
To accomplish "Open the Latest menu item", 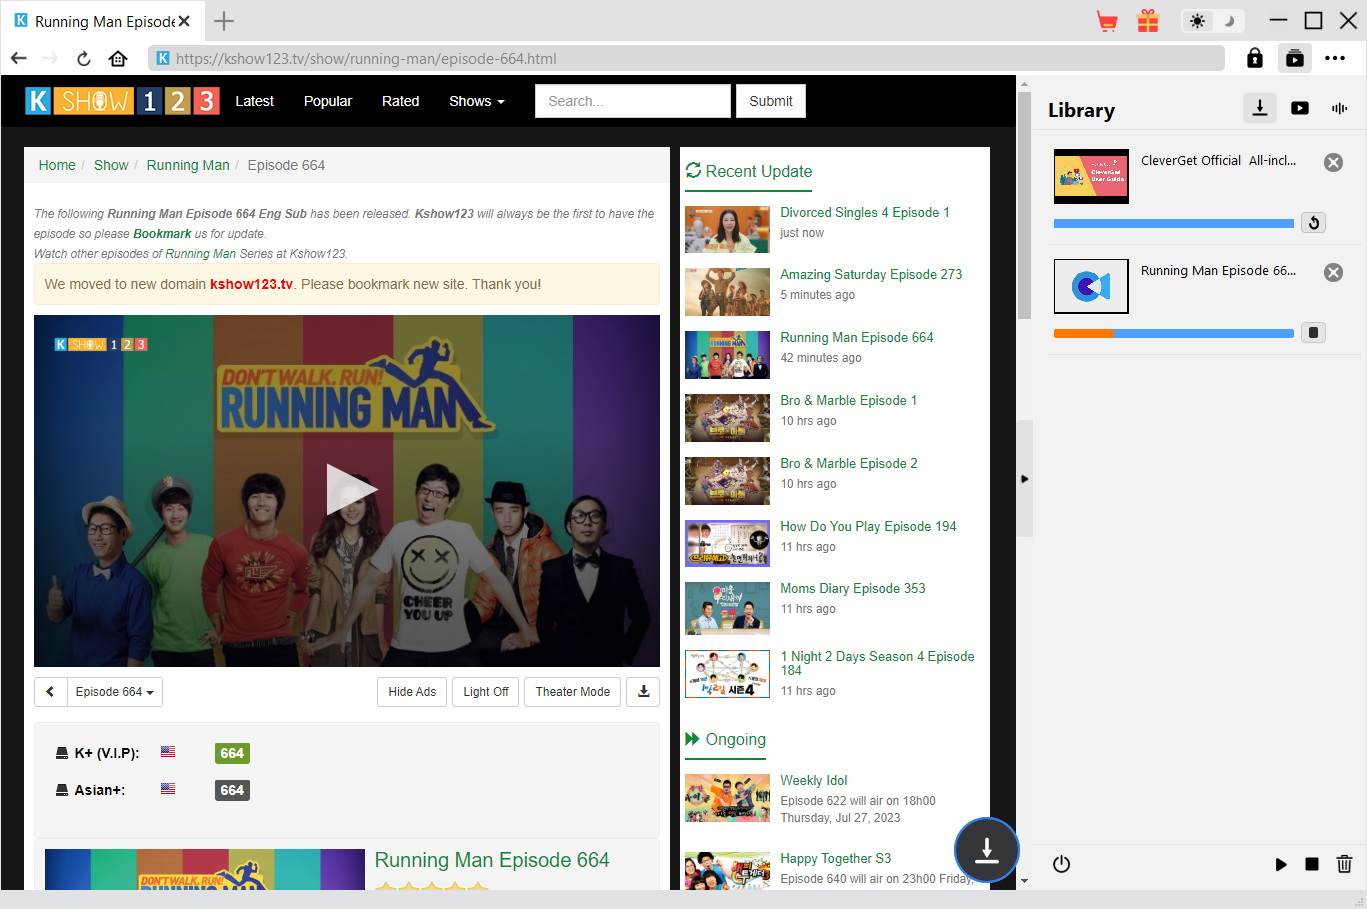I will (x=254, y=101).
